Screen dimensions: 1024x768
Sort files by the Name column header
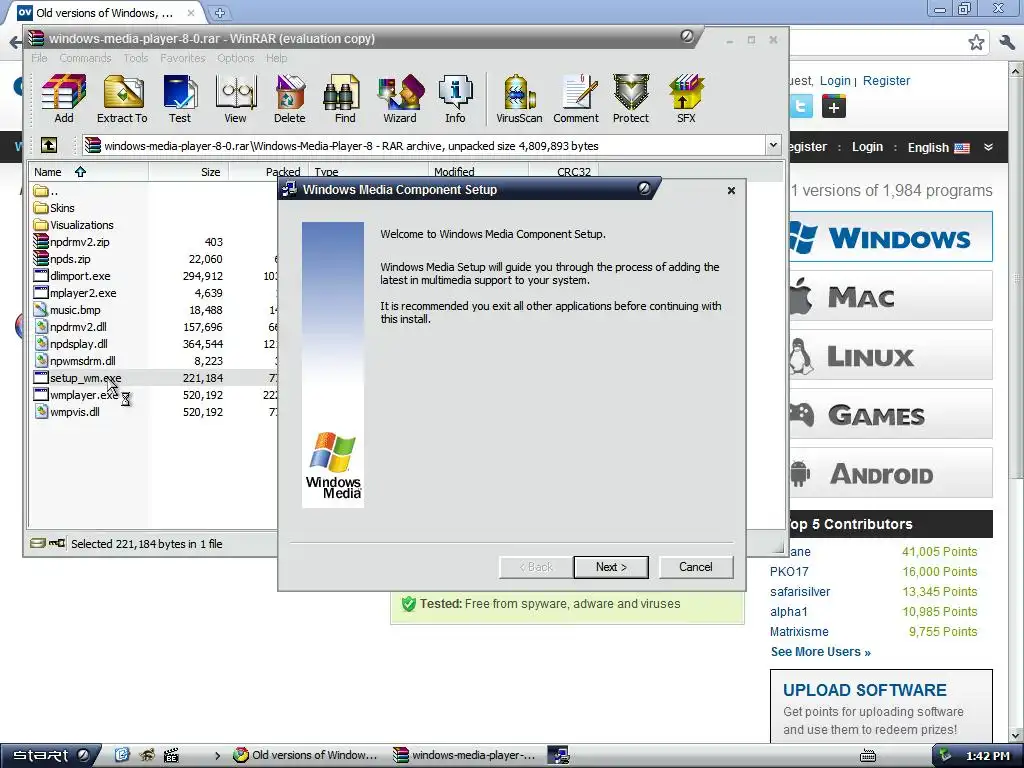point(88,172)
